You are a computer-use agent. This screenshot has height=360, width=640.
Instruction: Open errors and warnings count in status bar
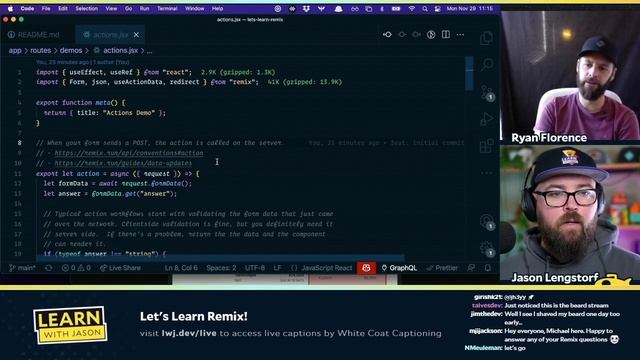click(x=76, y=268)
